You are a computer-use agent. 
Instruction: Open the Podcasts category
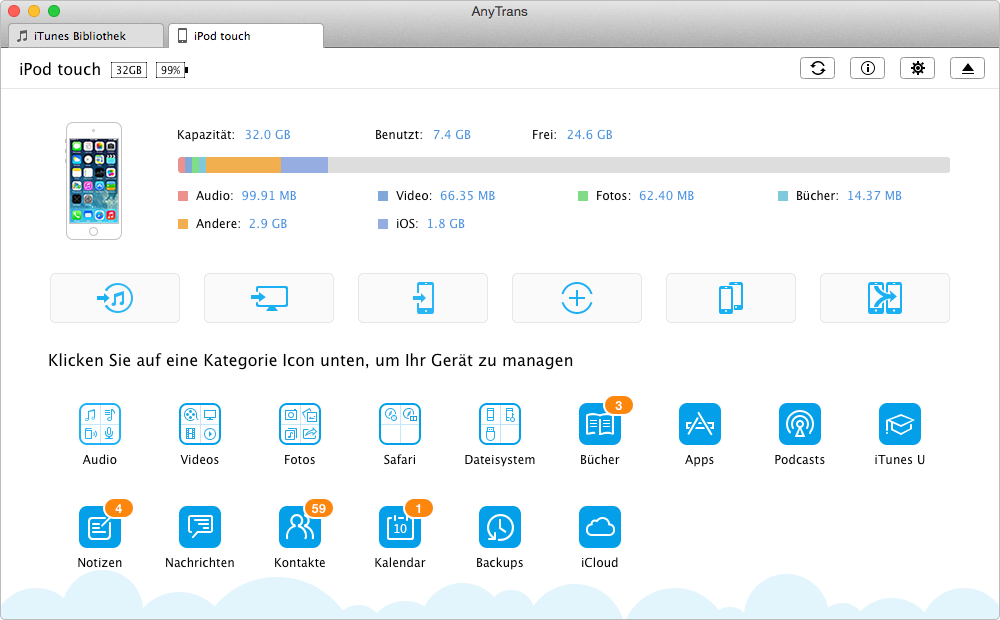pyautogui.click(x=800, y=424)
